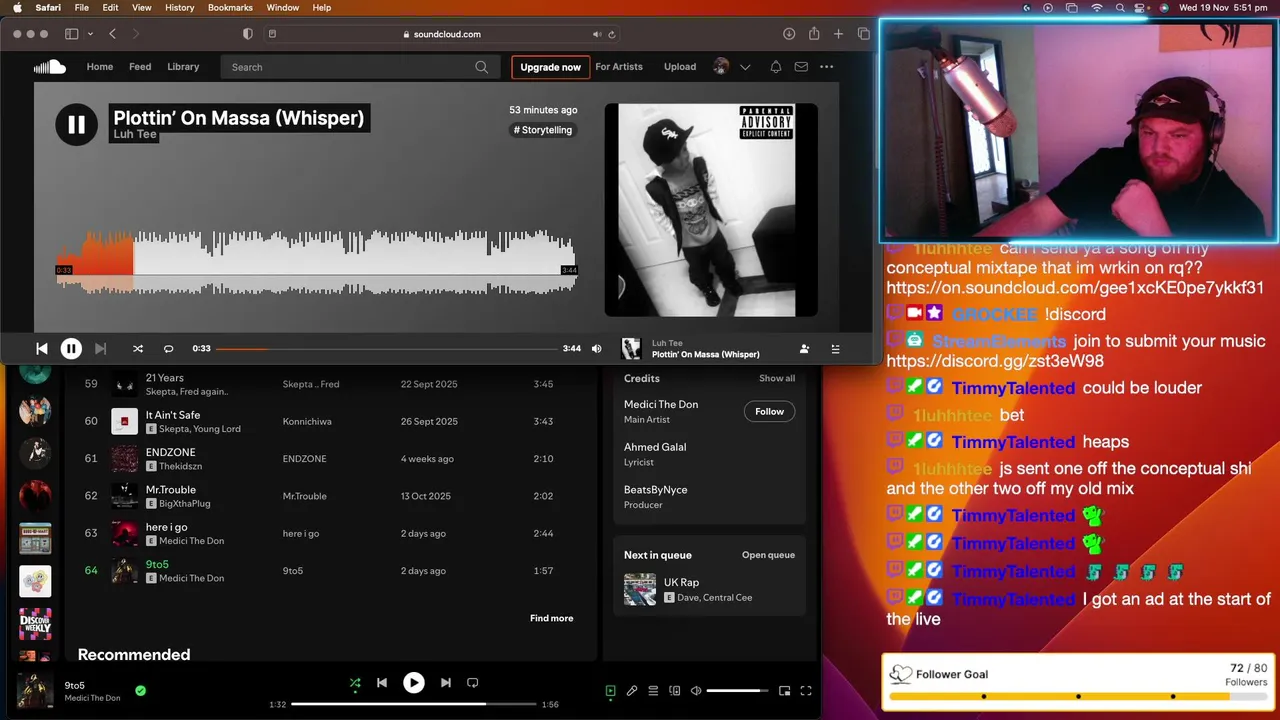This screenshot has height=720, width=1280.
Task: Open For Artists link
Action: pos(619,67)
